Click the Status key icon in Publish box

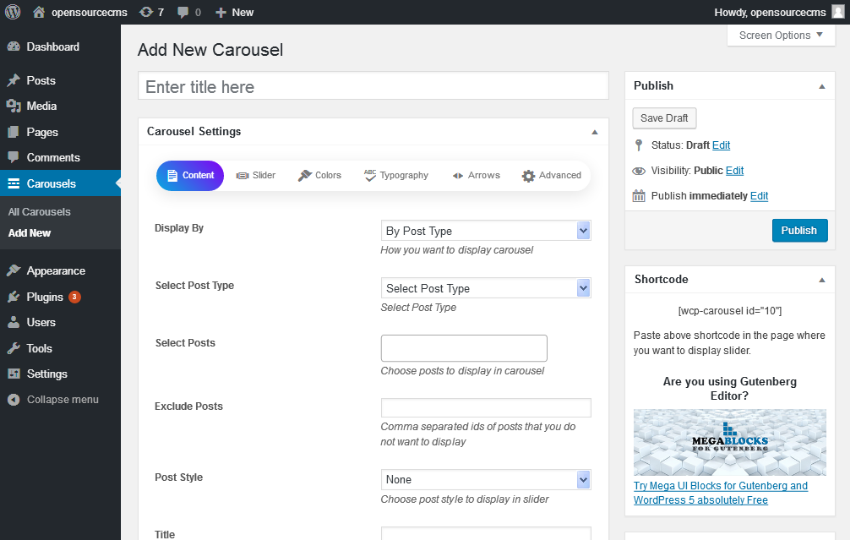tap(639, 145)
